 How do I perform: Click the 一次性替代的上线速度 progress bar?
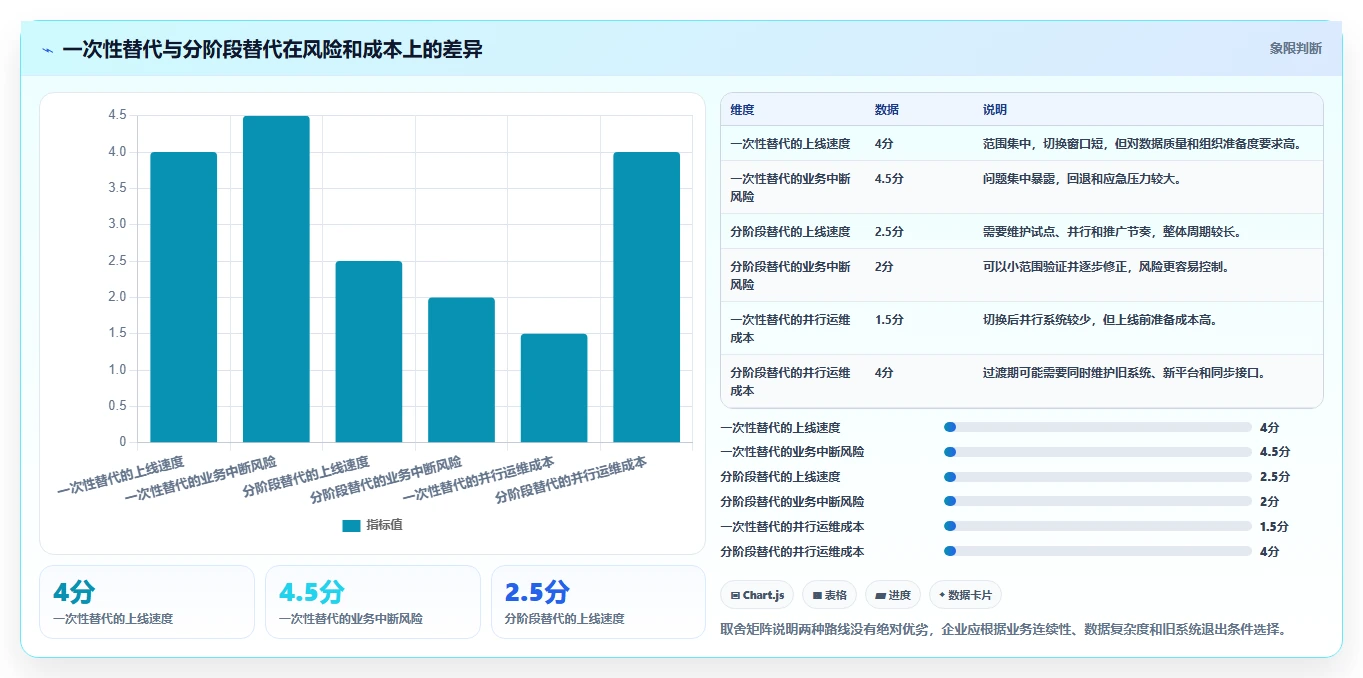(x=1098, y=427)
